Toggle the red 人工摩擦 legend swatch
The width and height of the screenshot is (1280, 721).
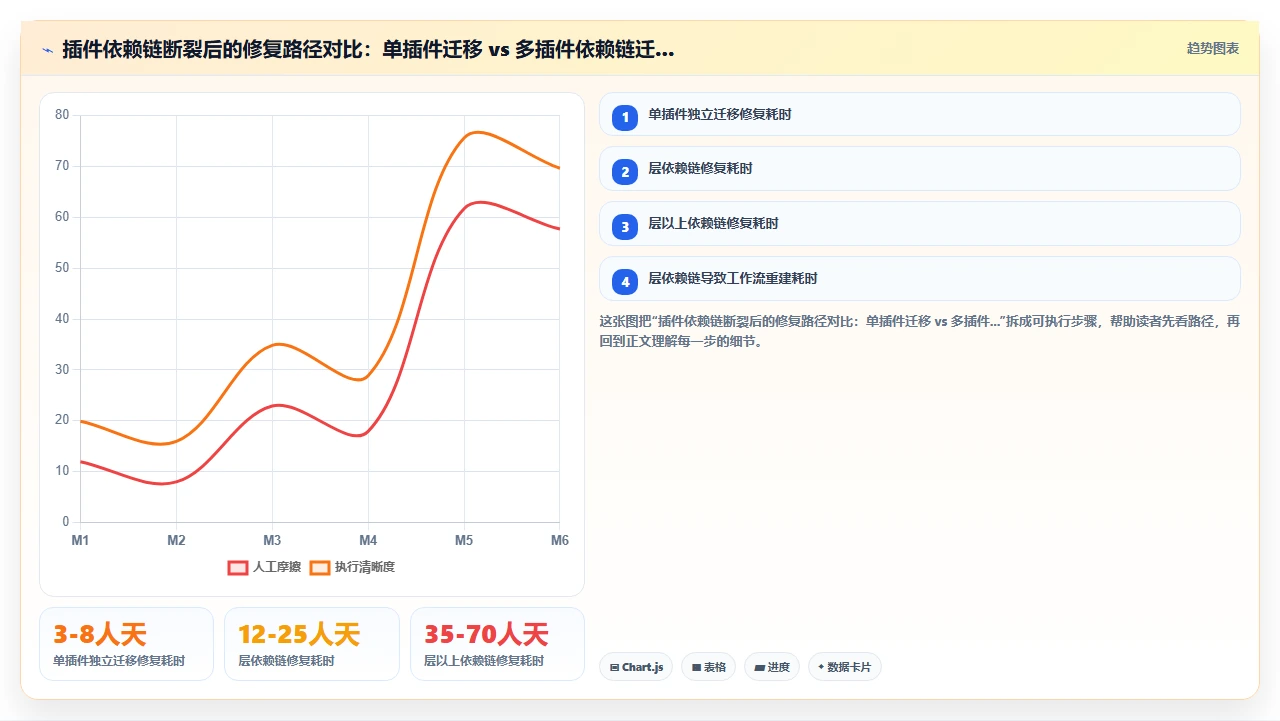[x=238, y=567]
